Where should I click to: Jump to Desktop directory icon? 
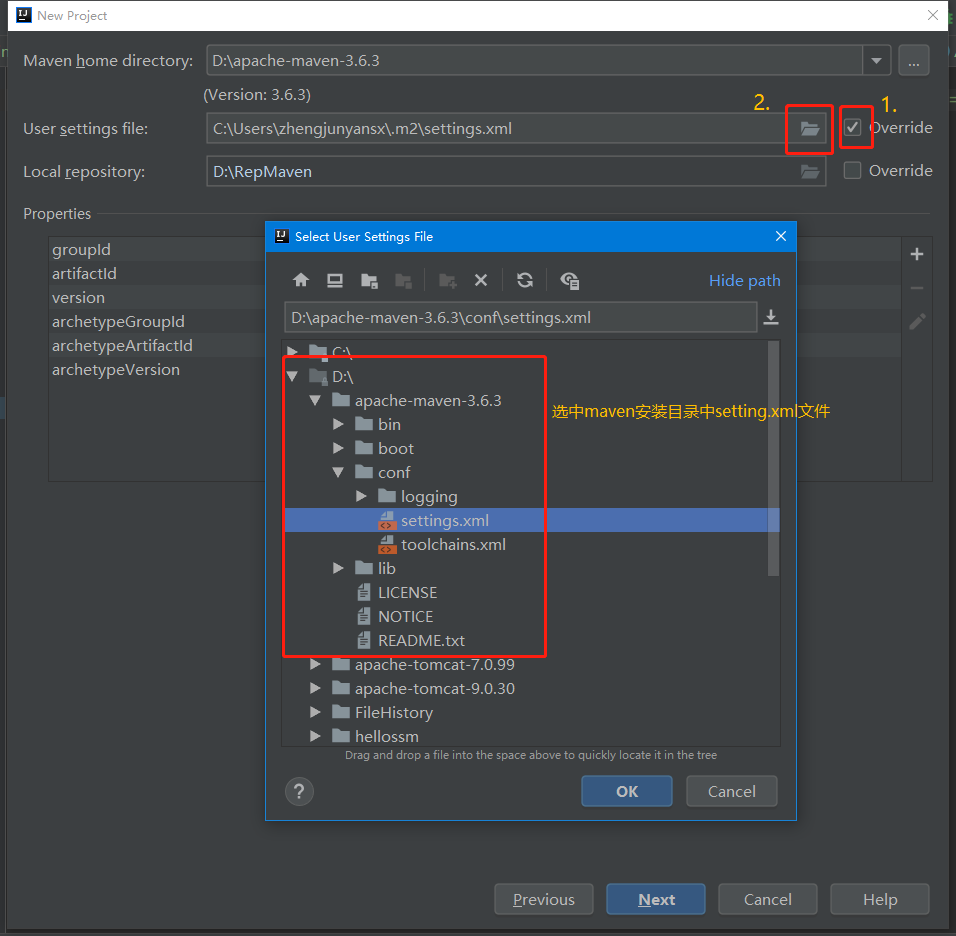click(x=335, y=280)
